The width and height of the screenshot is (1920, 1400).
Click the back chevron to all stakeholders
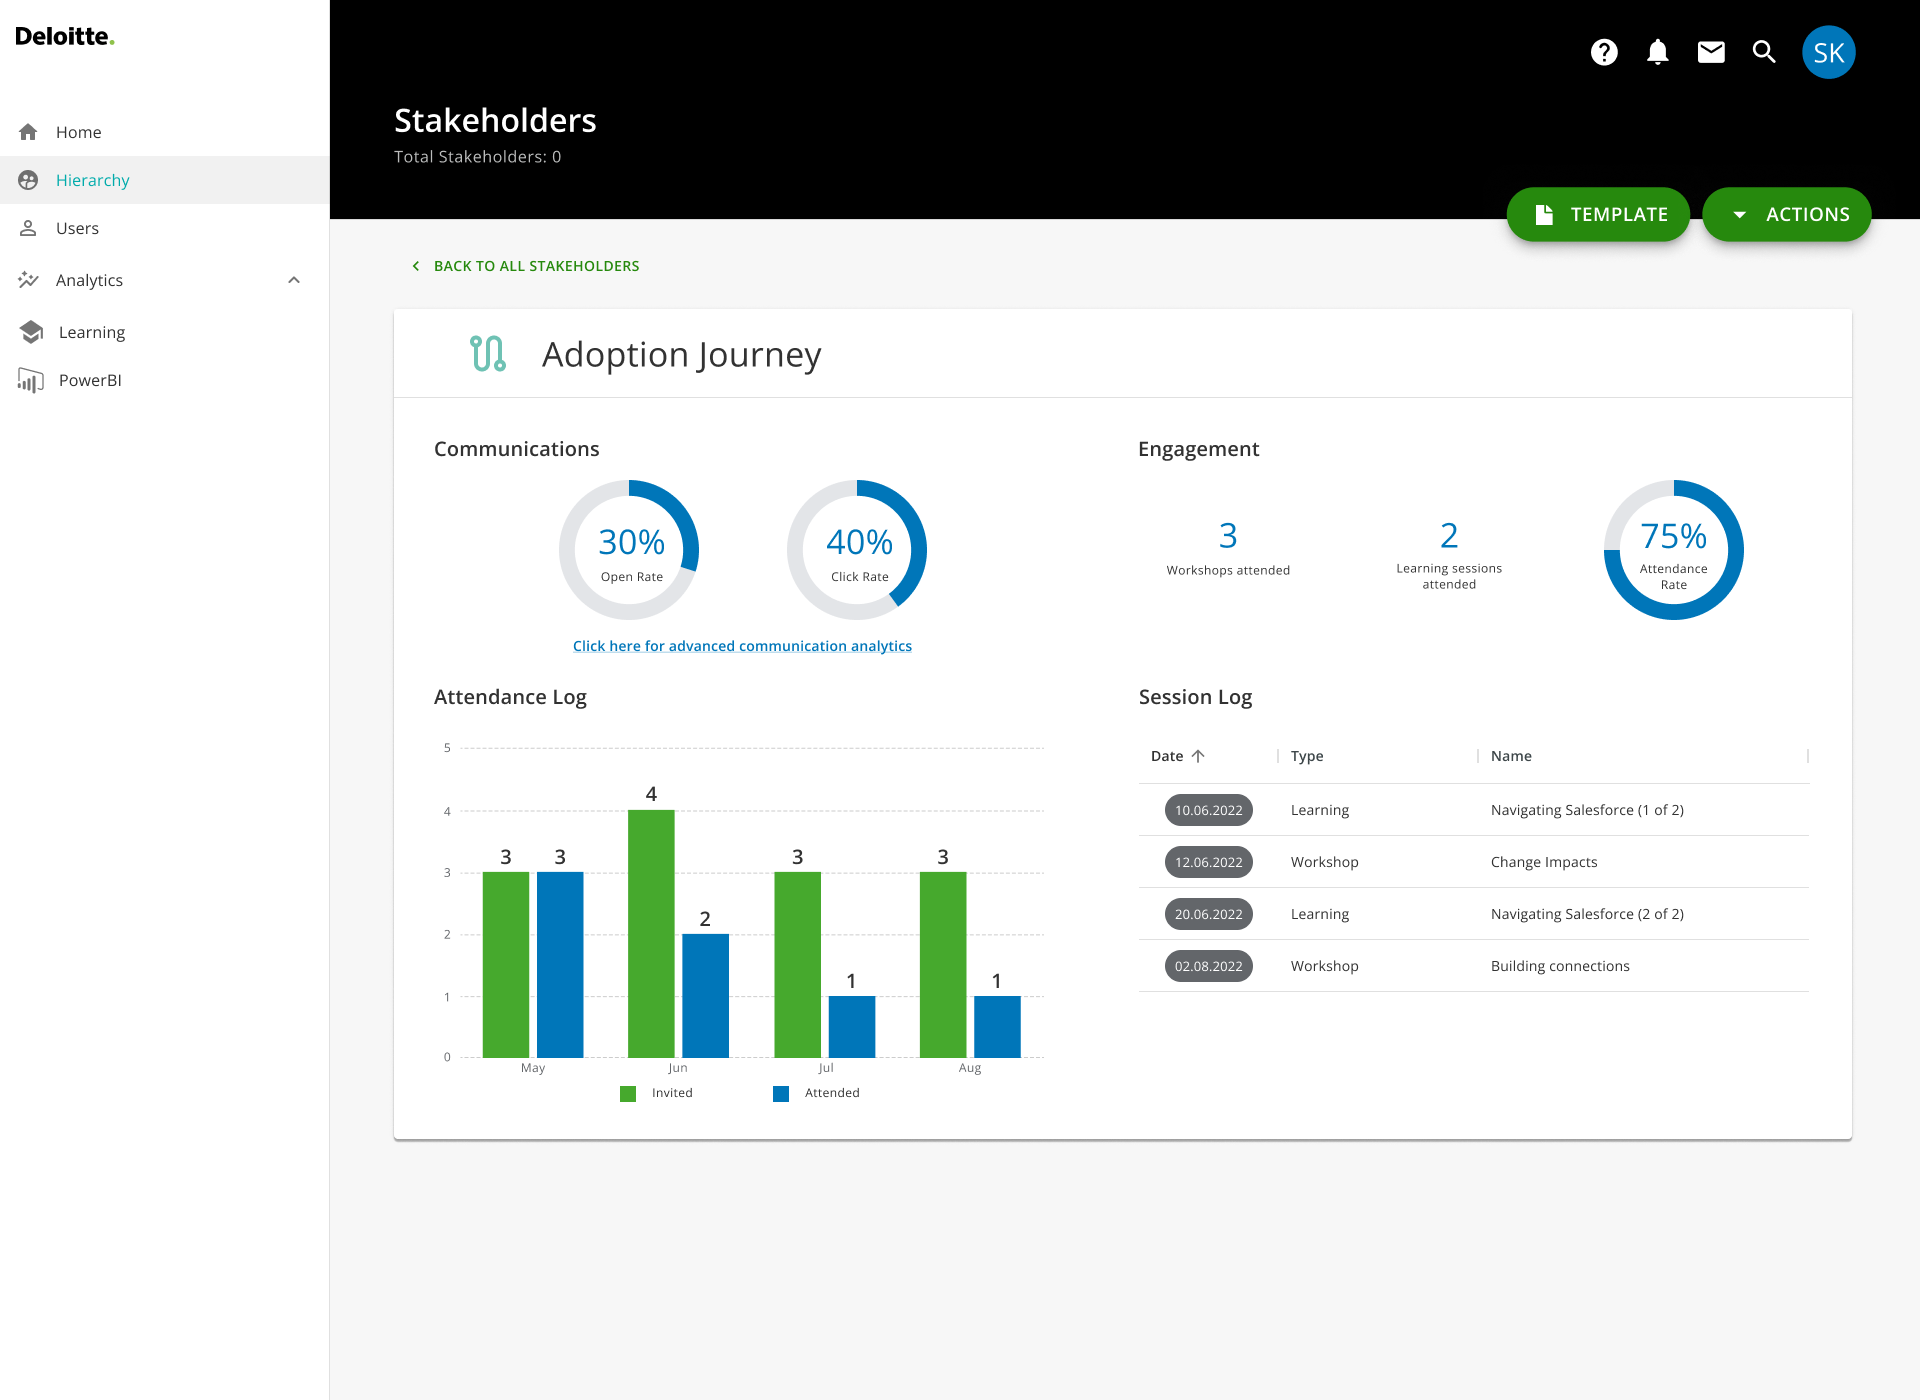pos(416,266)
